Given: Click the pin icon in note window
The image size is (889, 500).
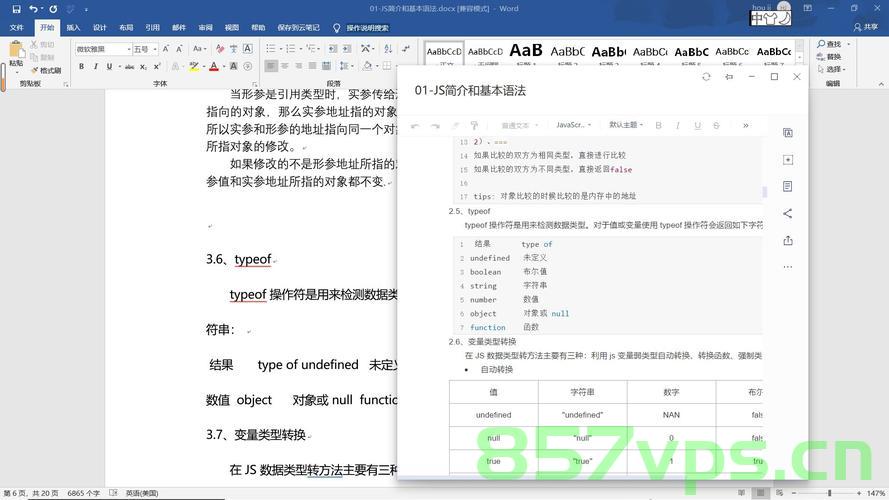Looking at the screenshot, I should pyautogui.click(x=729, y=77).
